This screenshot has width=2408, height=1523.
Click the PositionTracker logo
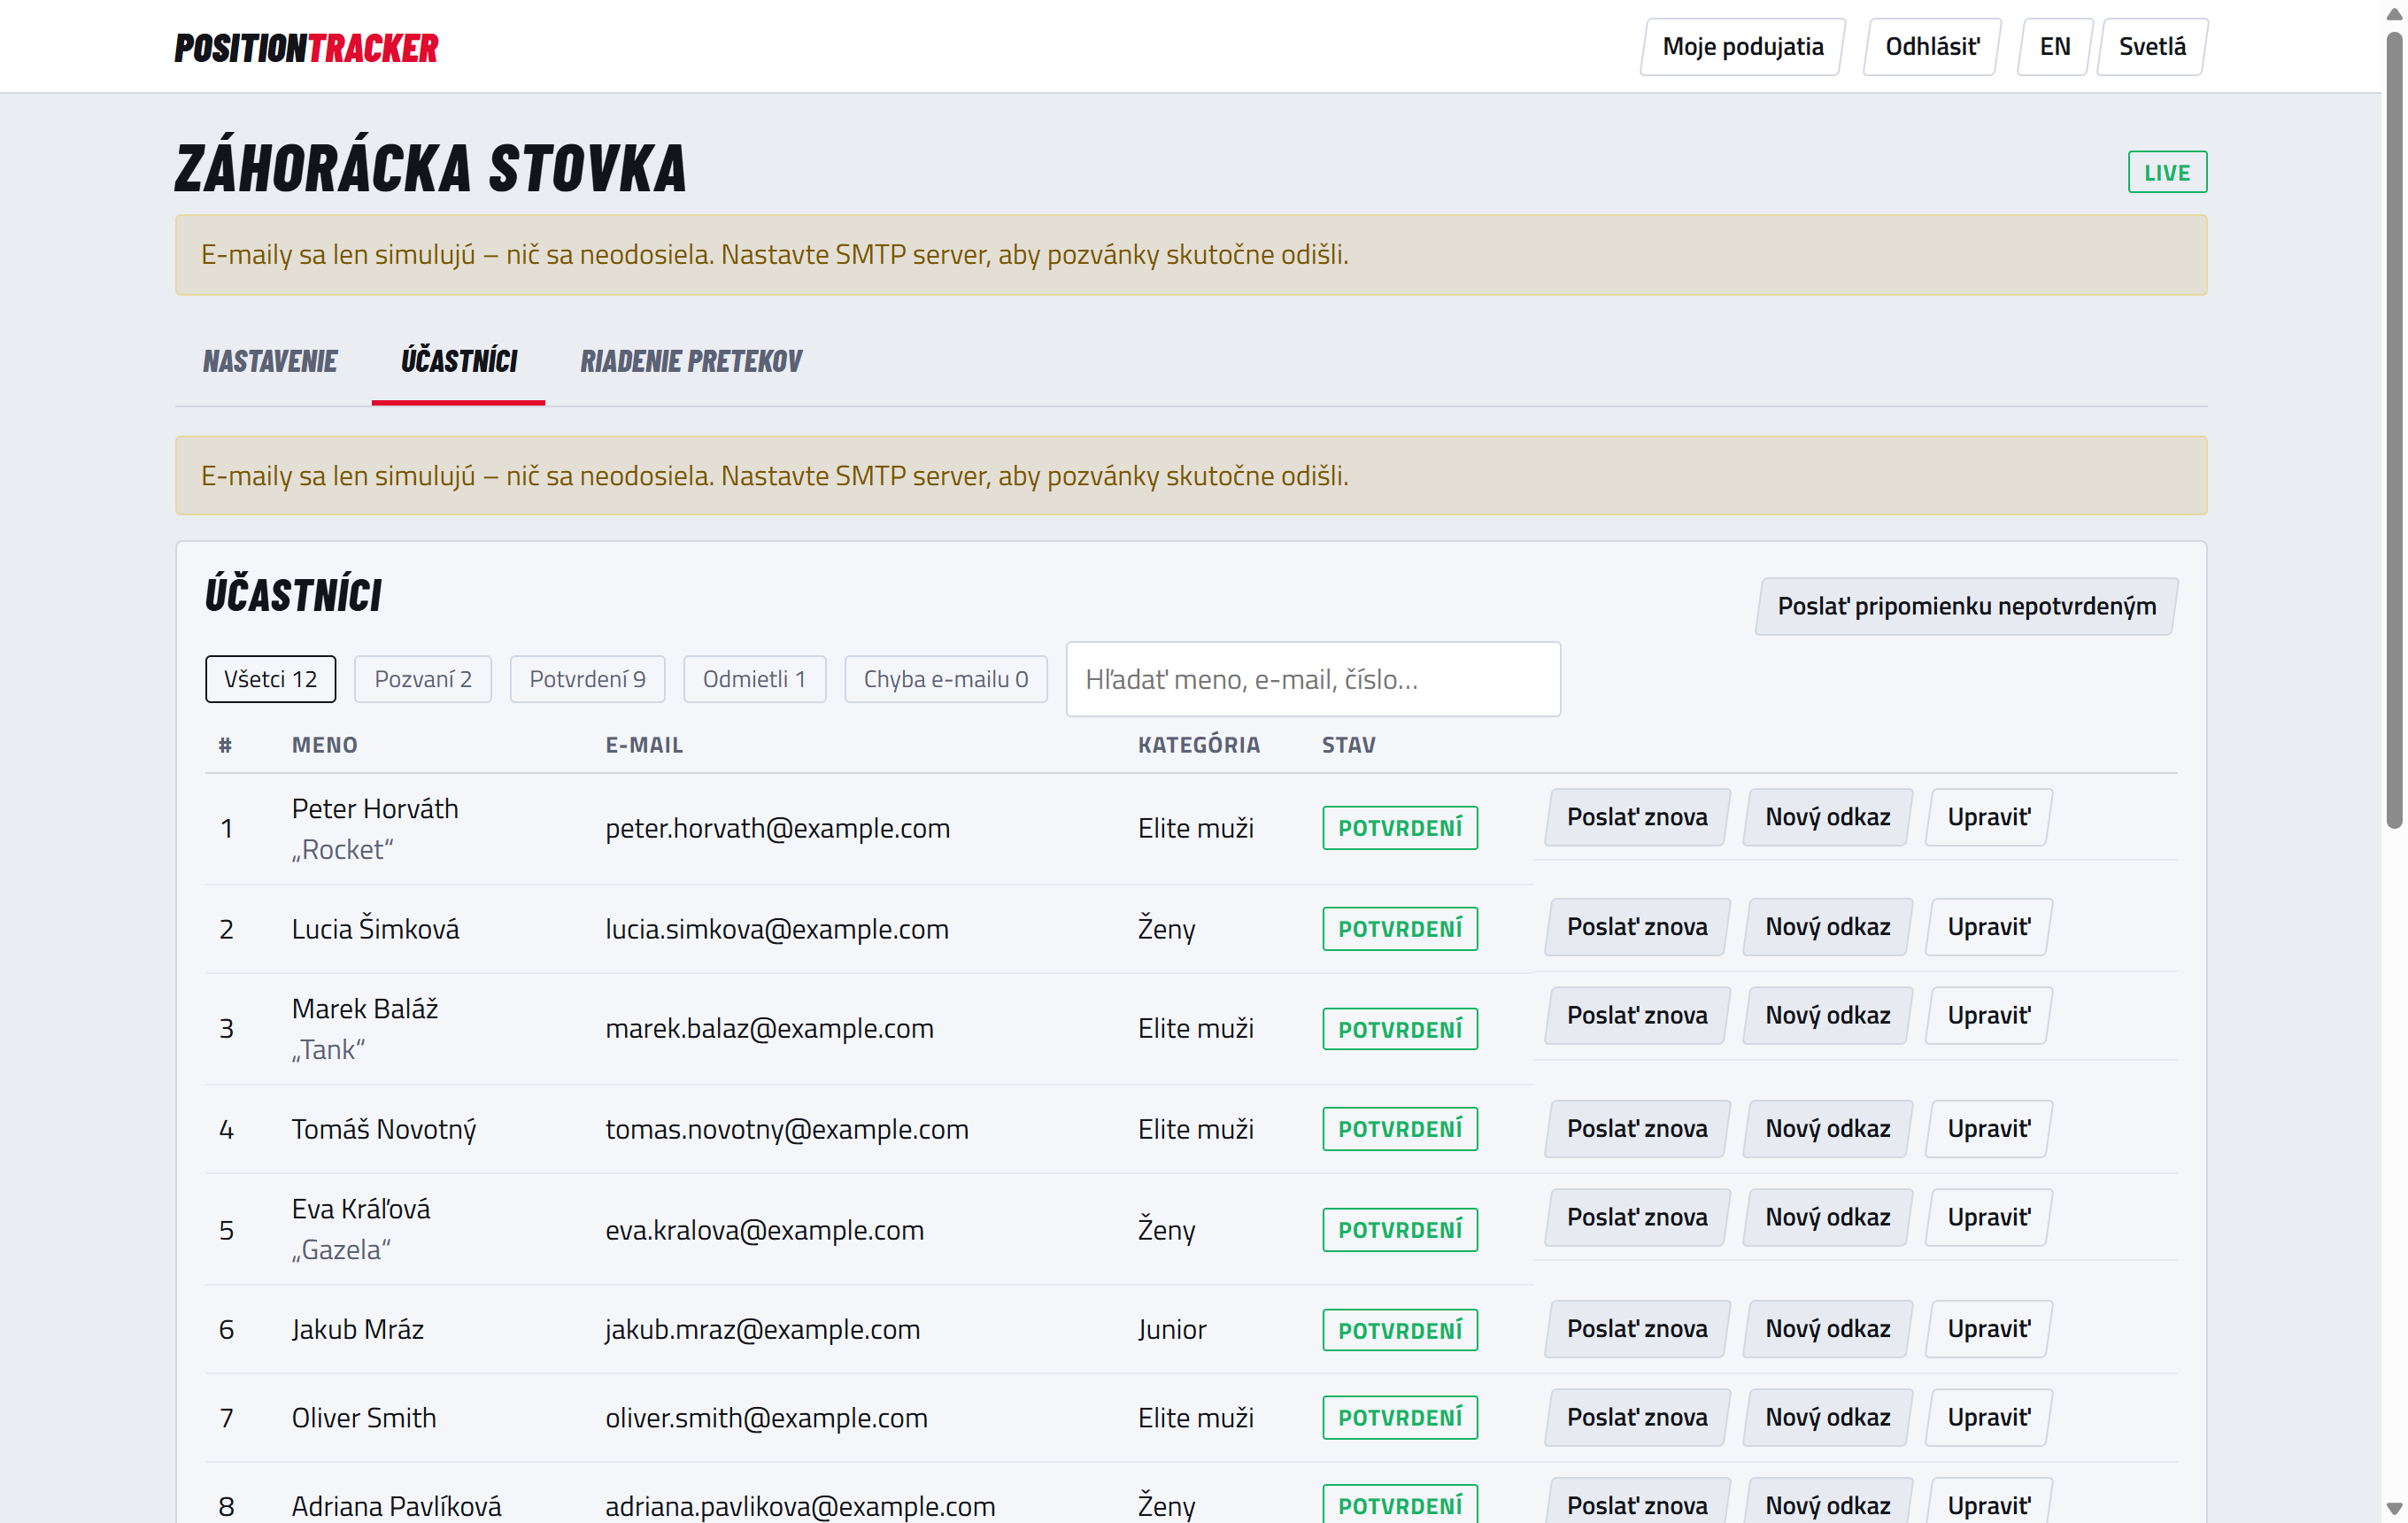pos(306,47)
